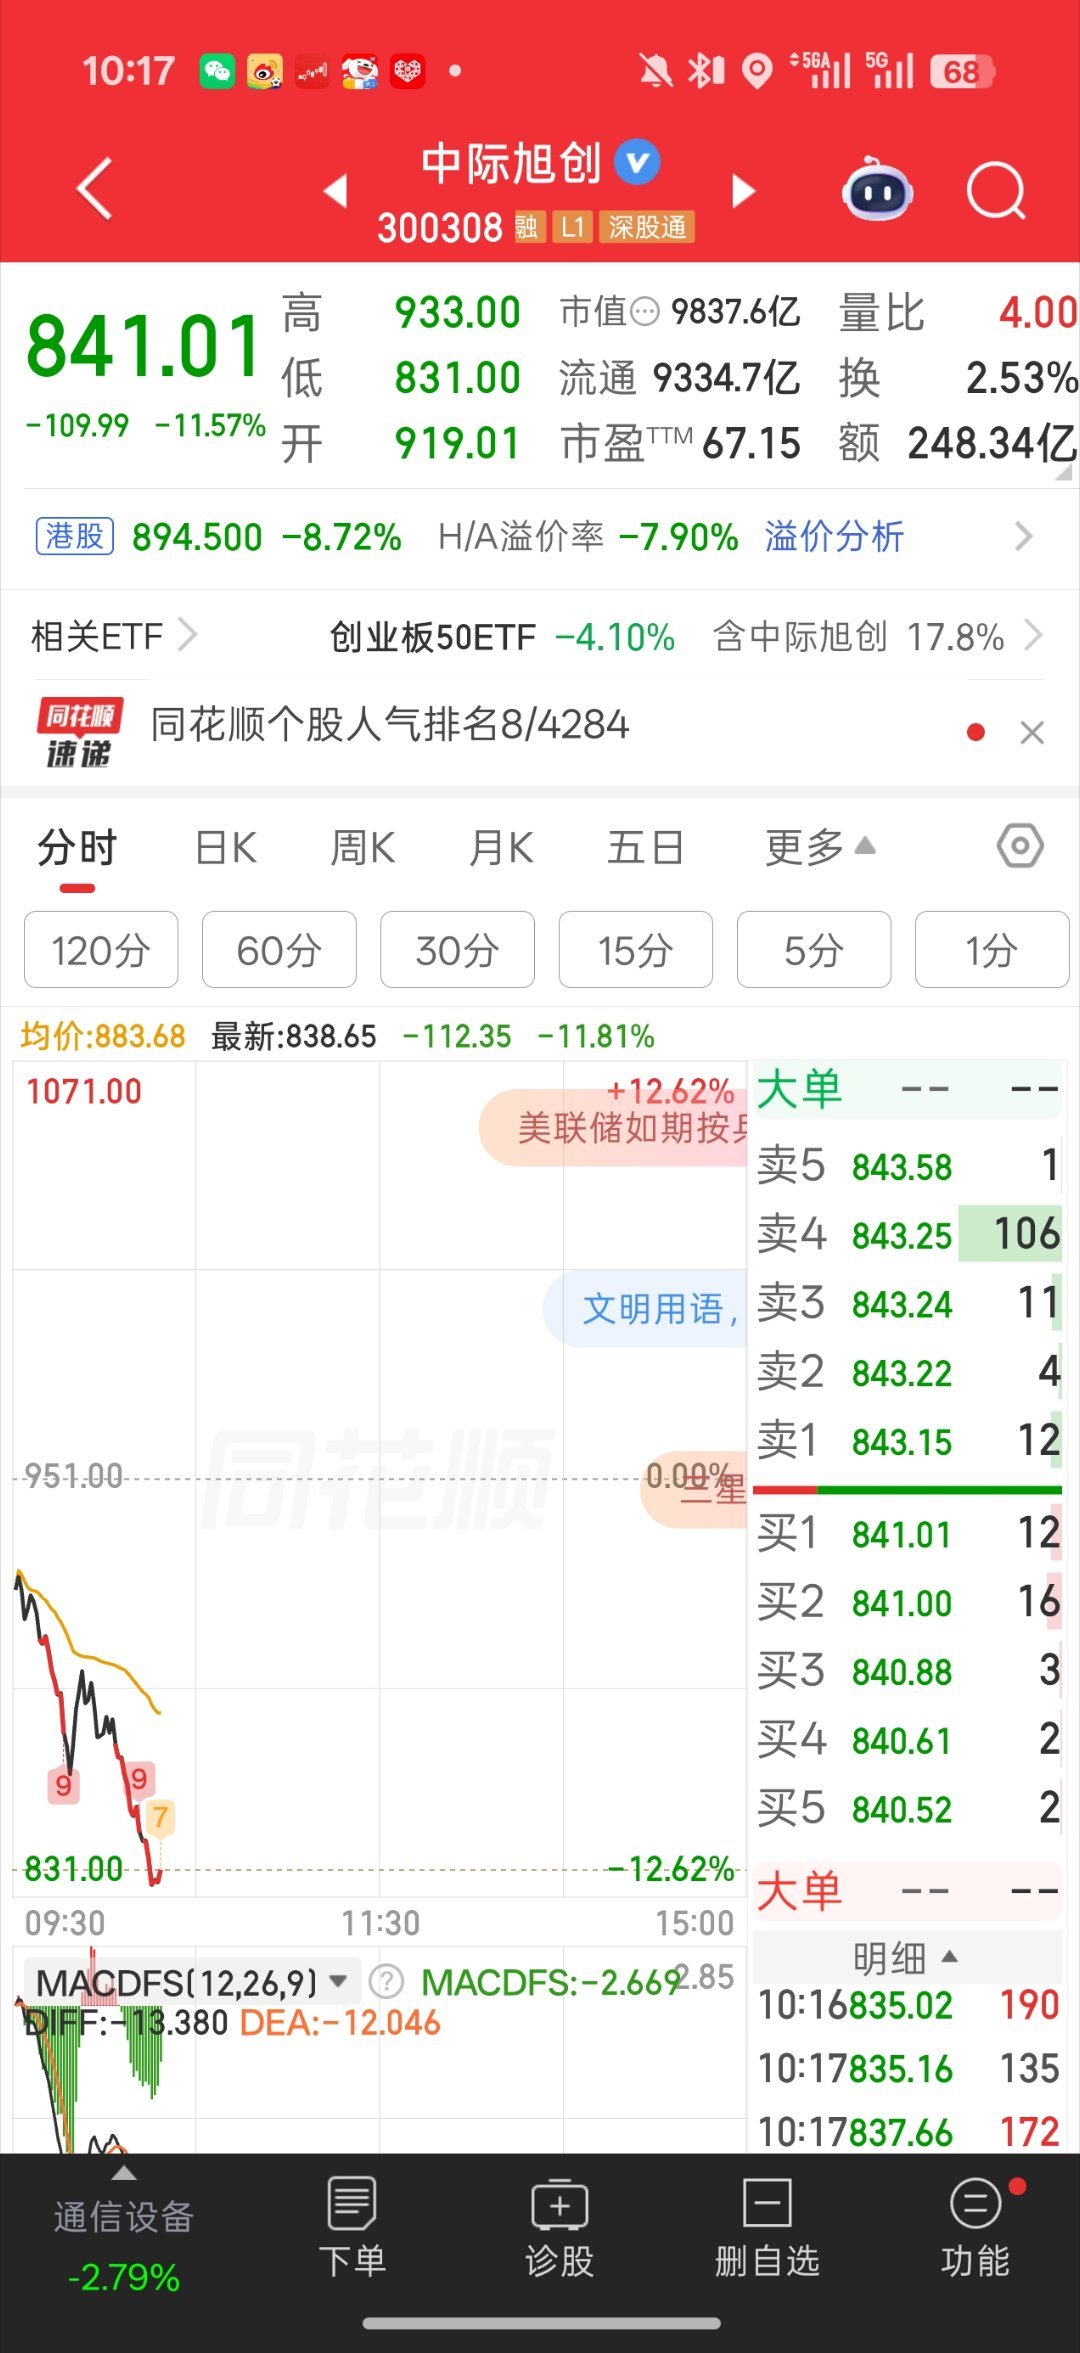Viewport: 1080px width, 2353px height.
Task: Open the H-share premium row chevron
Action: [1023, 537]
